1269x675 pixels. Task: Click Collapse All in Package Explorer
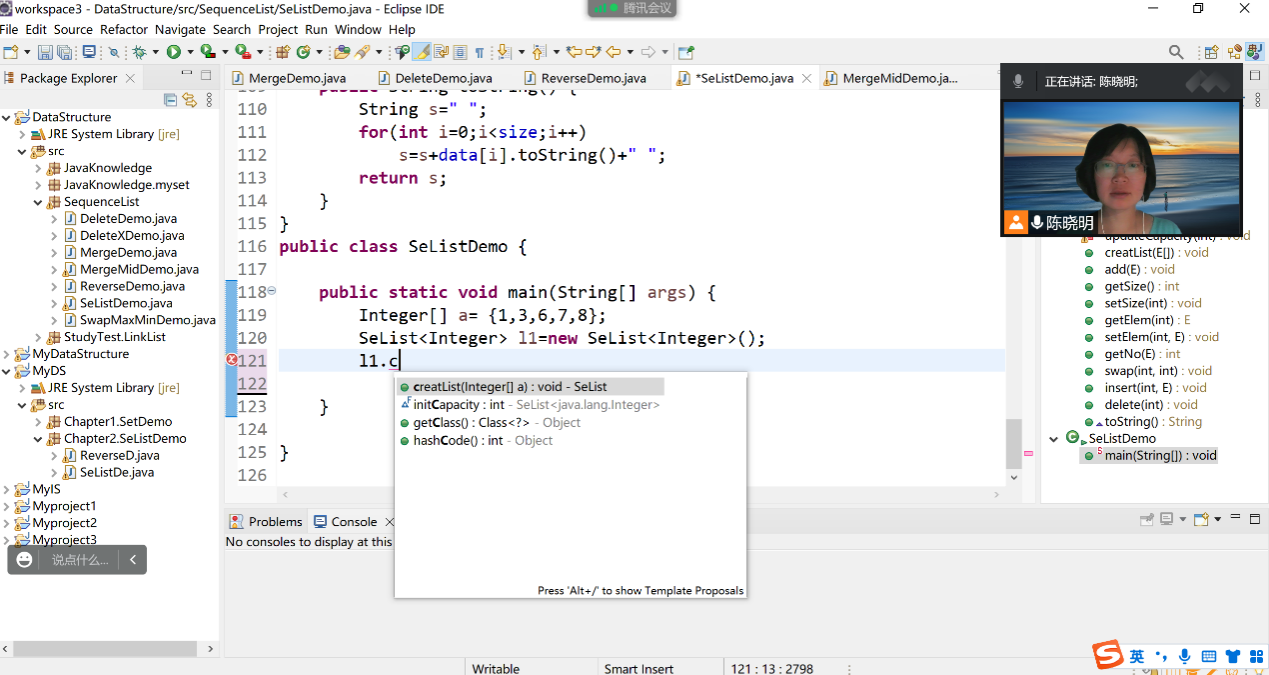(x=170, y=99)
